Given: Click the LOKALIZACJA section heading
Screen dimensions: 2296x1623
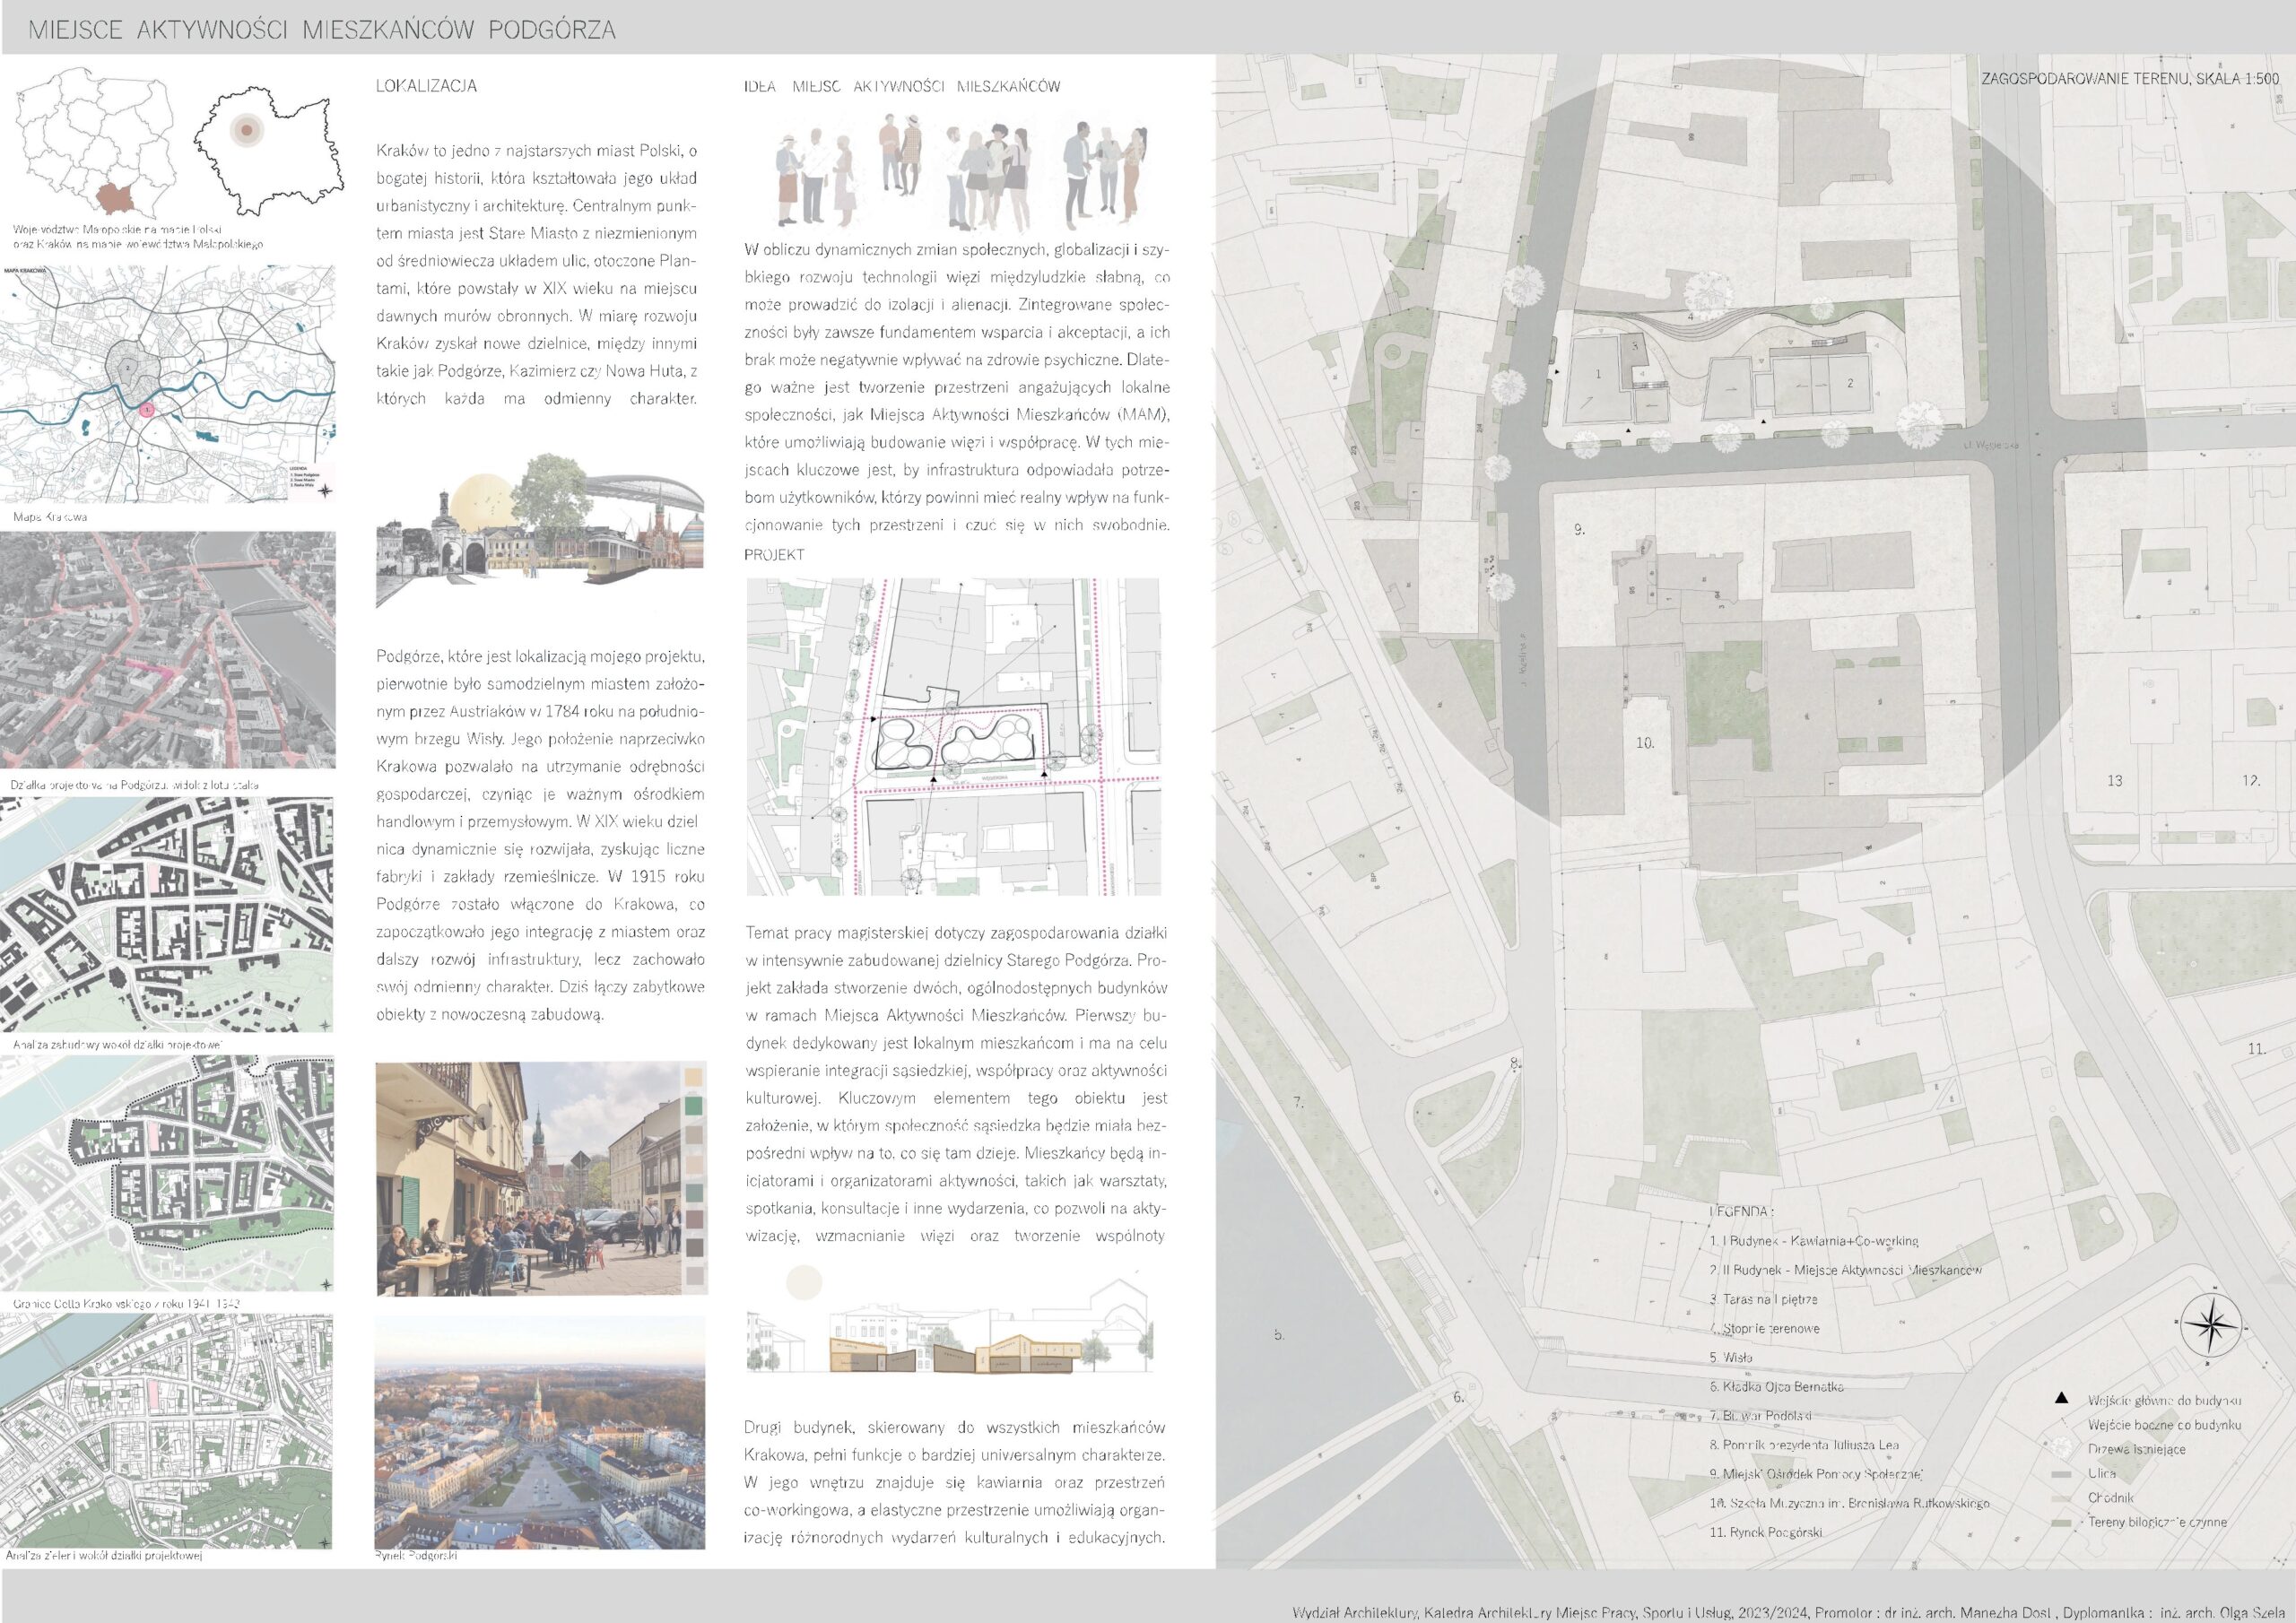Looking at the screenshot, I should 426,86.
